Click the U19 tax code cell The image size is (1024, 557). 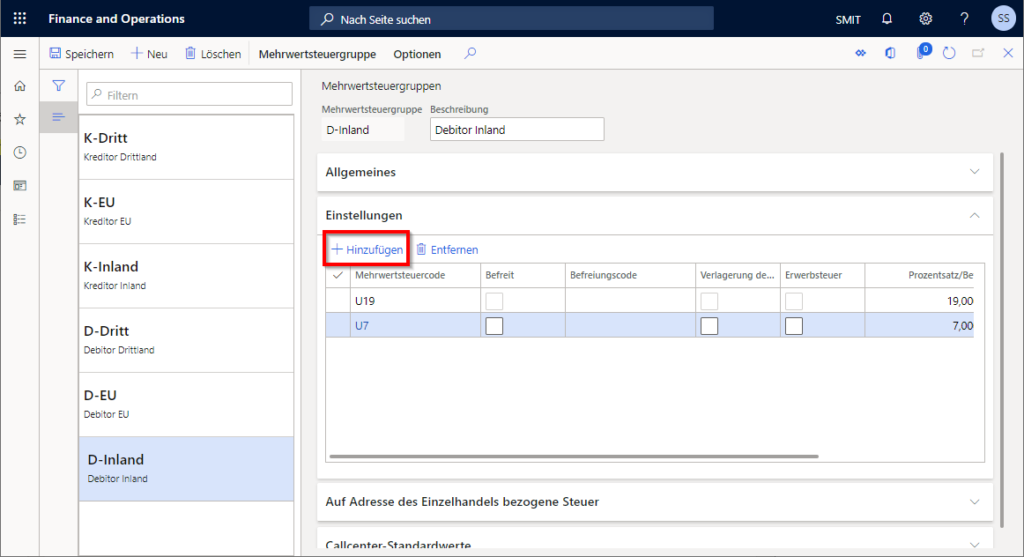[x=415, y=301]
